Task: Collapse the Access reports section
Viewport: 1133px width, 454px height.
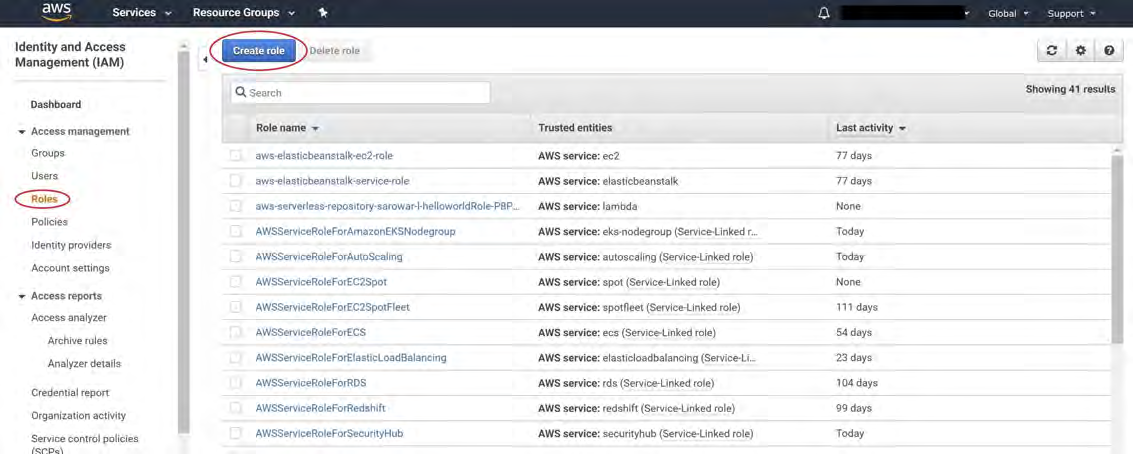Action: click(23, 296)
